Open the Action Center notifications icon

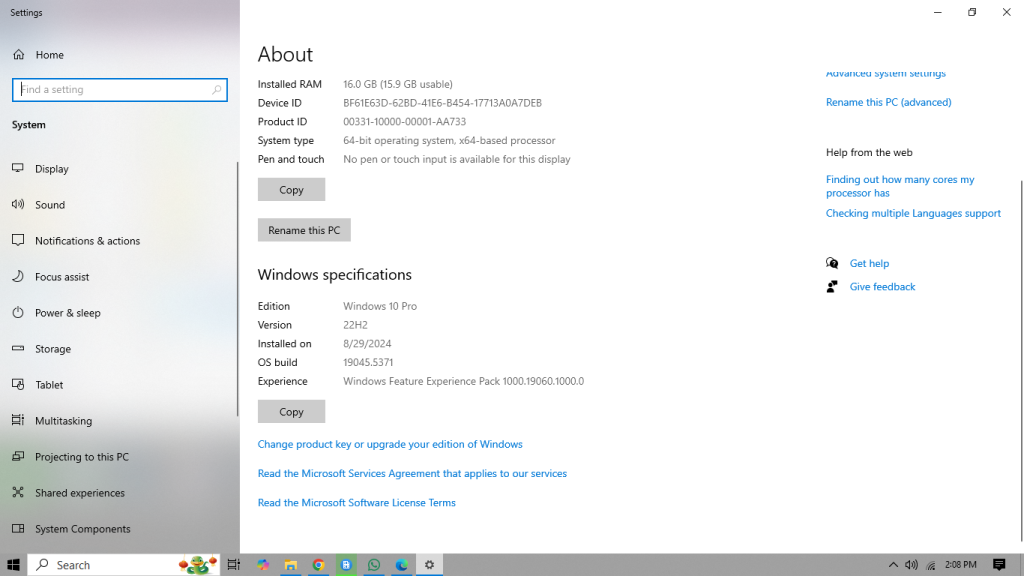tap(999, 565)
